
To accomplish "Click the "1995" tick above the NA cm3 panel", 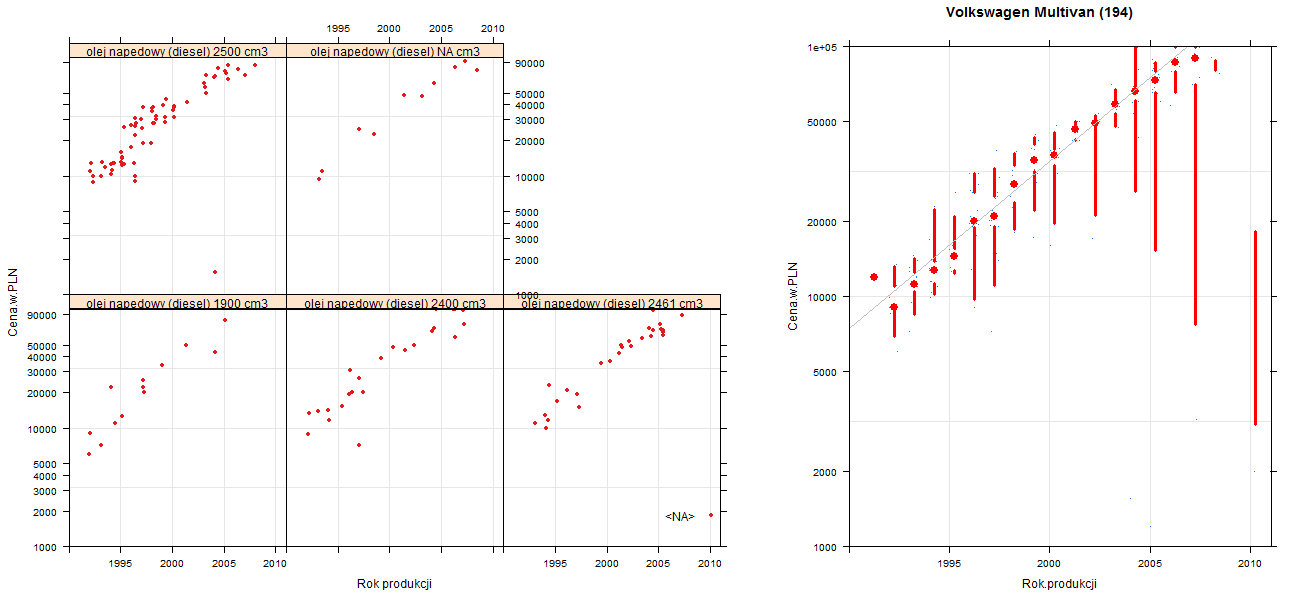I will [338, 28].
